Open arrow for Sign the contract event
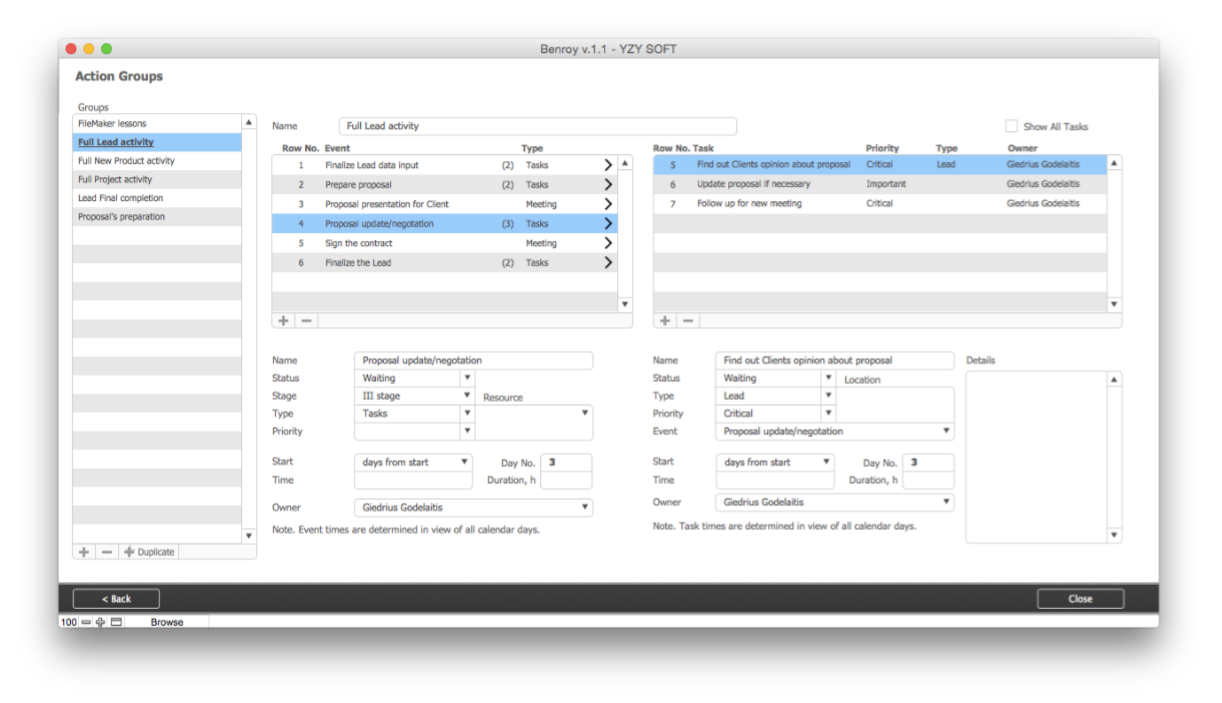 (x=607, y=243)
